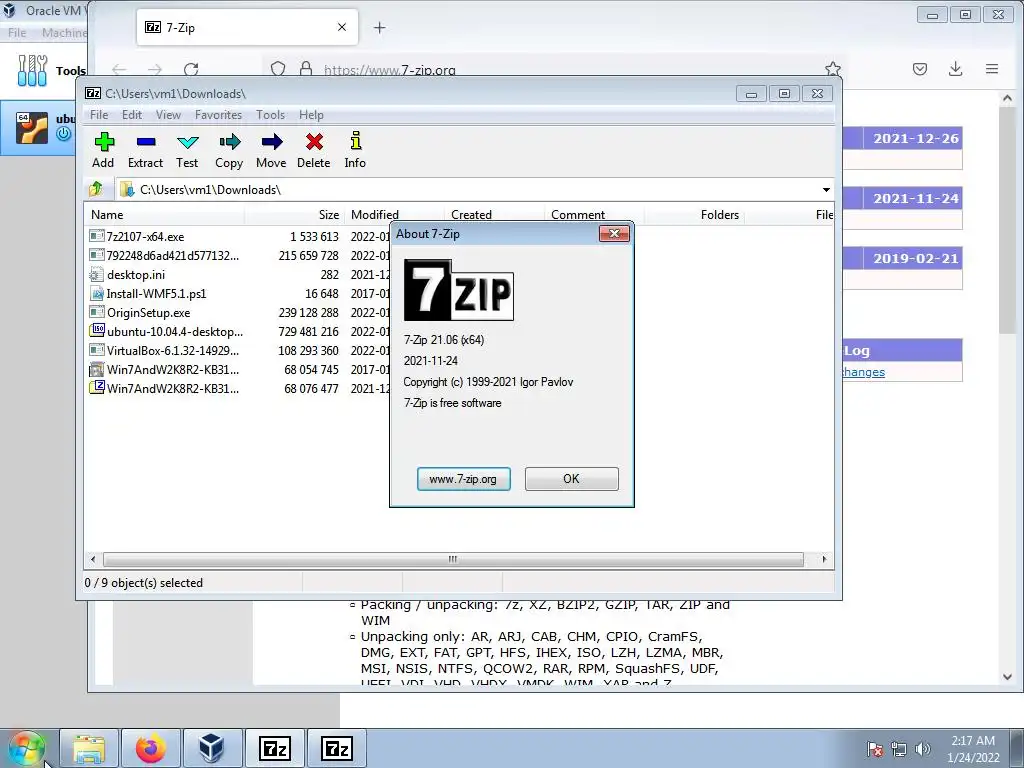Open the Favorites menu
Image resolution: width=1024 pixels, height=768 pixels.
tap(219, 115)
